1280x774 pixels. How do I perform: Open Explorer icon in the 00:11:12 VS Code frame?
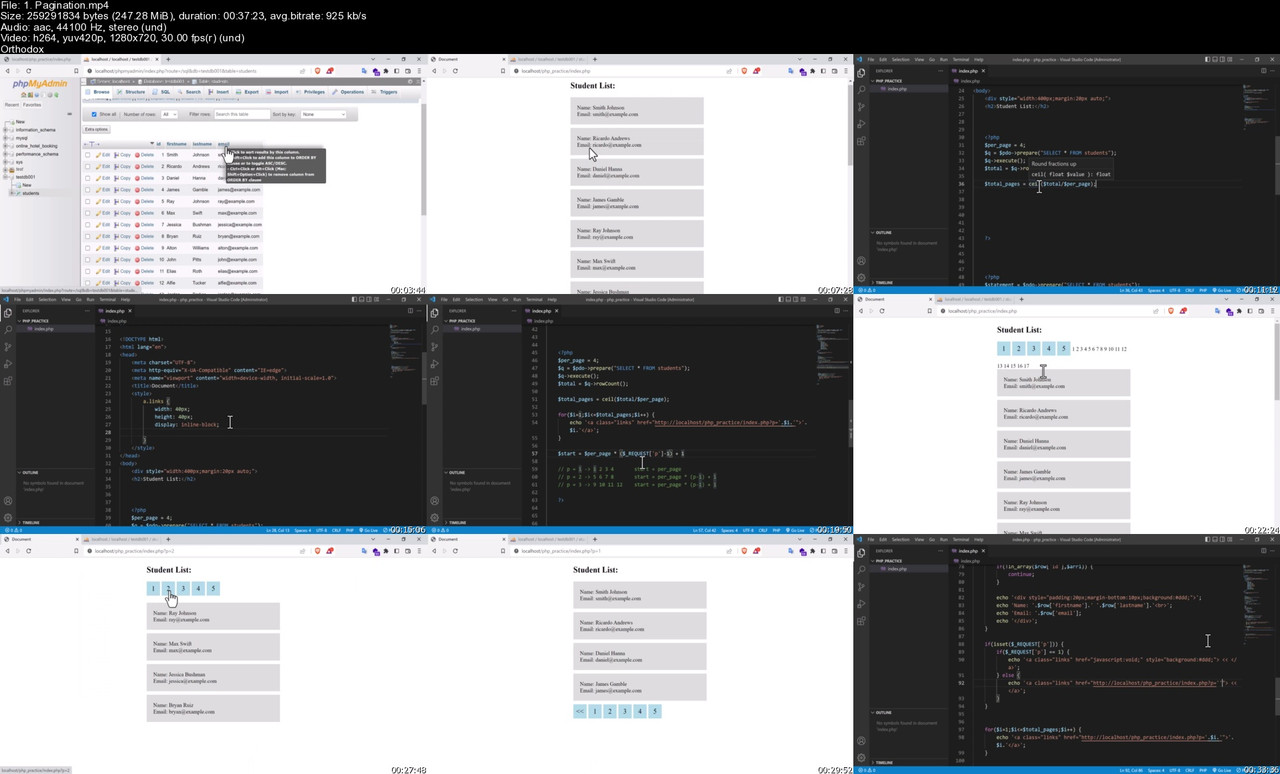coord(861,73)
